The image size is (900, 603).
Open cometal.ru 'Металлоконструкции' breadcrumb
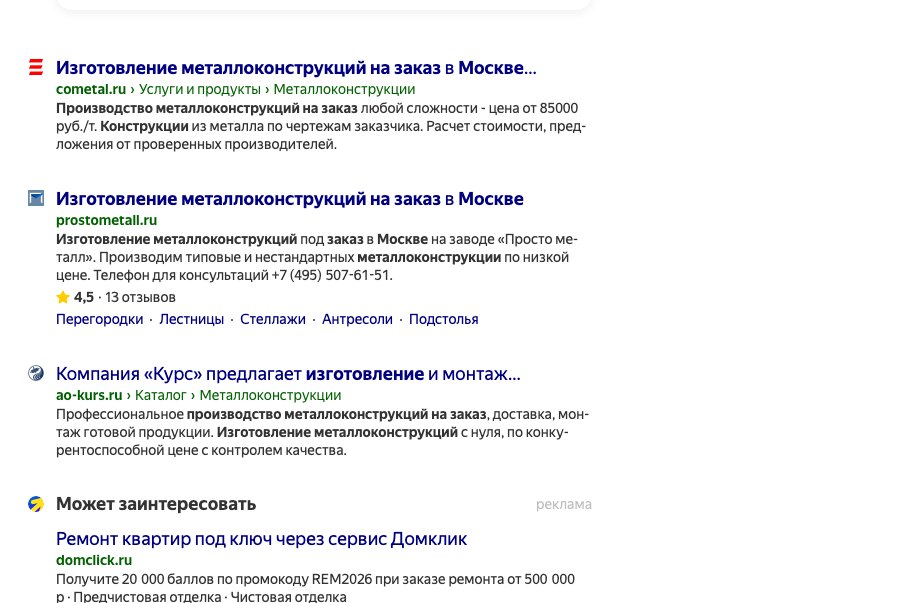coord(344,90)
